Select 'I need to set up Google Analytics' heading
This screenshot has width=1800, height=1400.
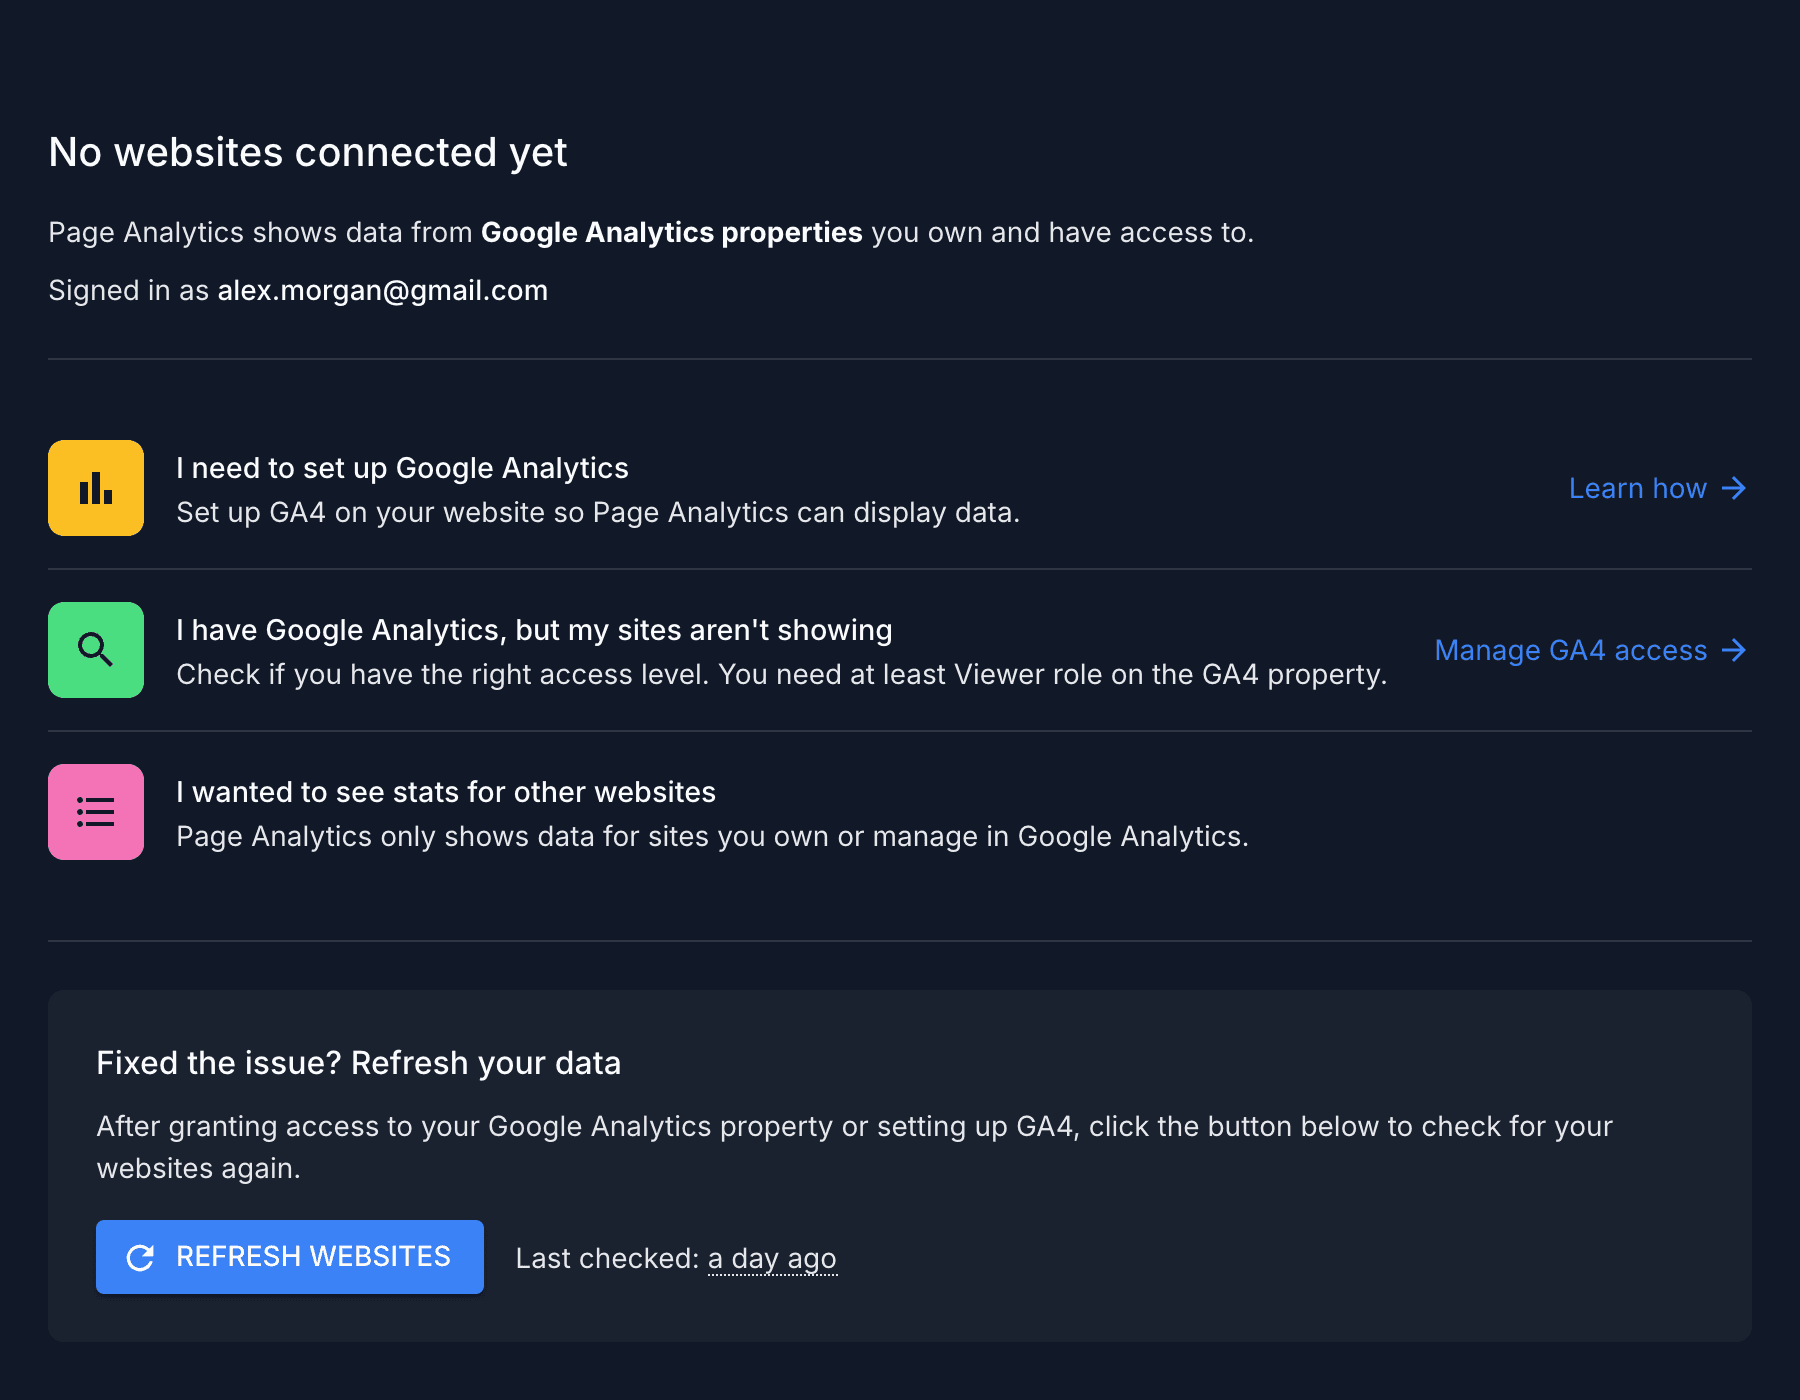402,468
